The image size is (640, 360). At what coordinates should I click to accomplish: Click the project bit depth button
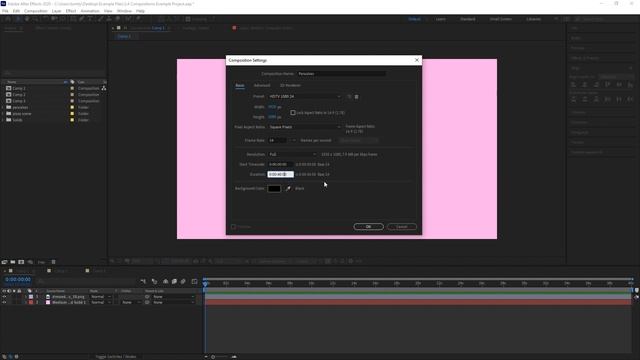pos(41,262)
